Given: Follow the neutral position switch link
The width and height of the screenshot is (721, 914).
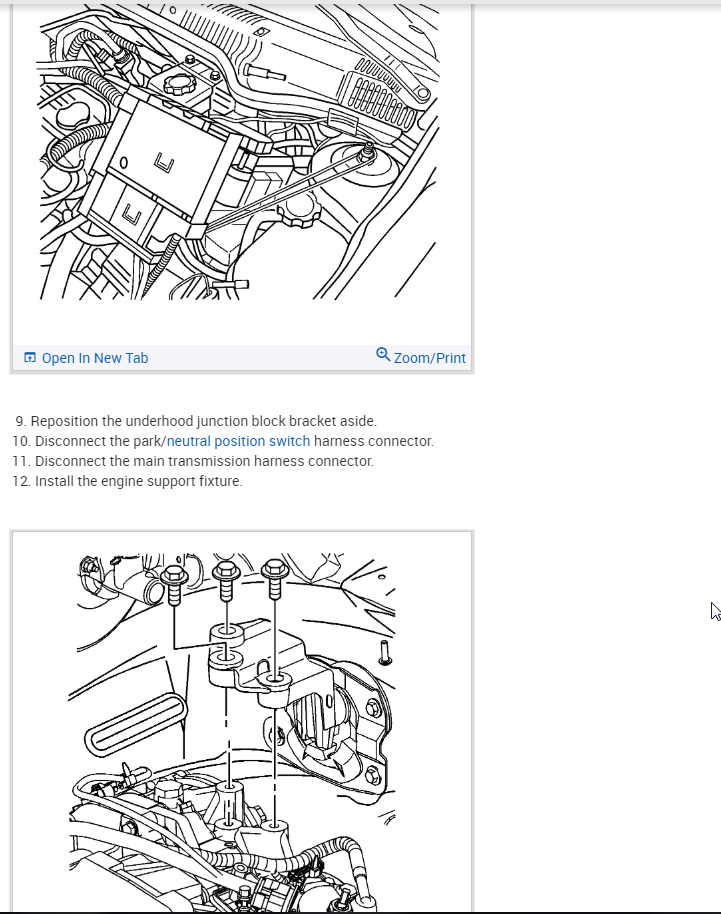Looking at the screenshot, I should 238,441.
